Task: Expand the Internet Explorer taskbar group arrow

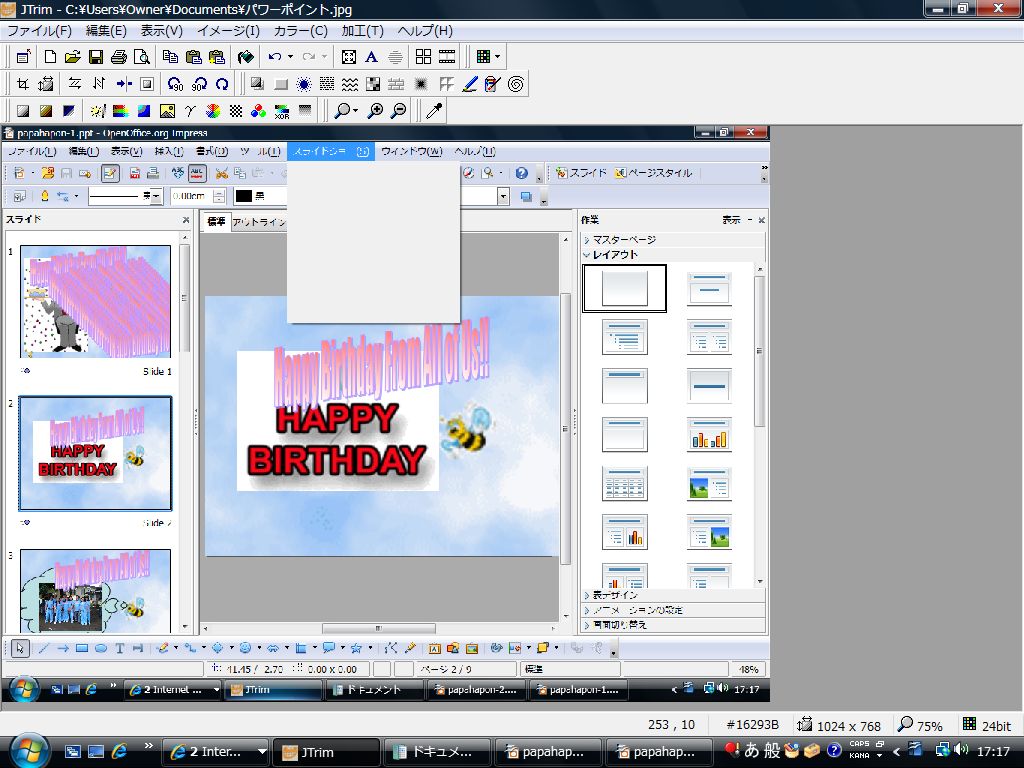Action: tap(262, 752)
